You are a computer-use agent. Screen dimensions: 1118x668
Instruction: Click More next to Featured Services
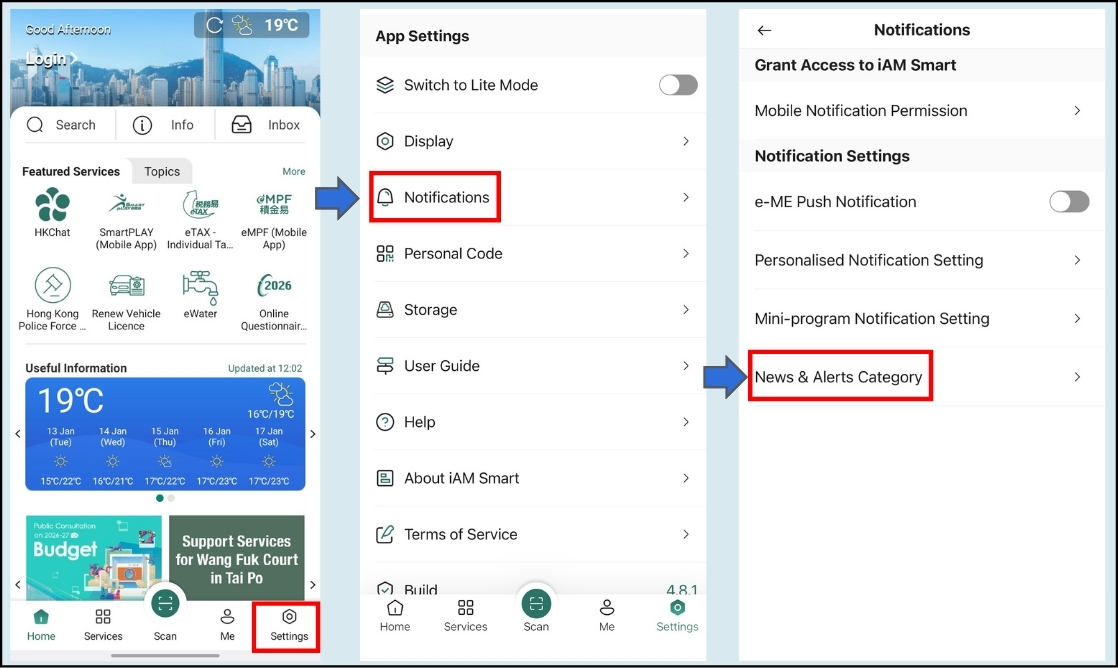click(293, 171)
